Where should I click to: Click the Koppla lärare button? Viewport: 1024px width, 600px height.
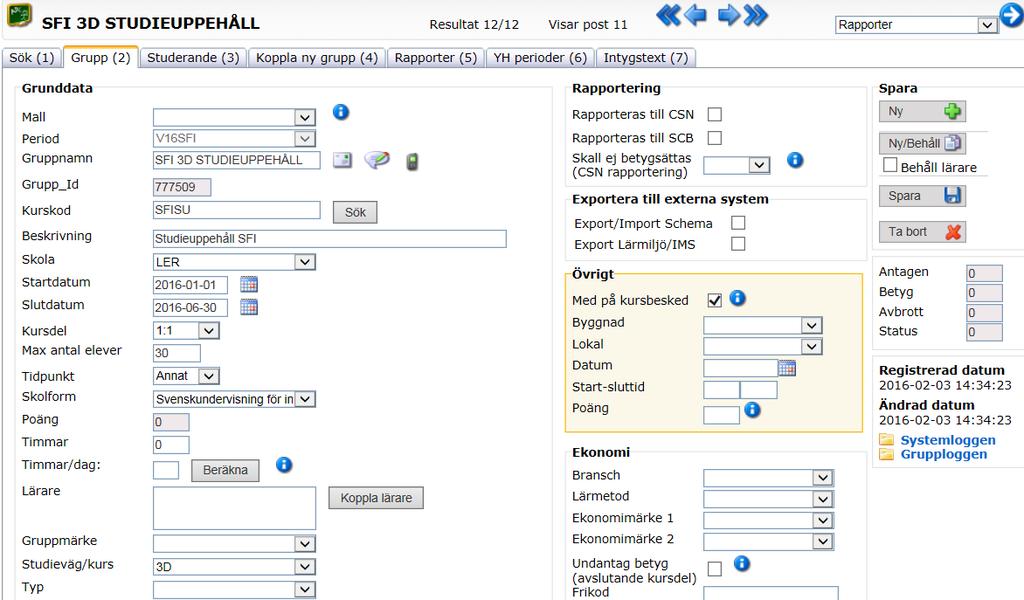[376, 498]
